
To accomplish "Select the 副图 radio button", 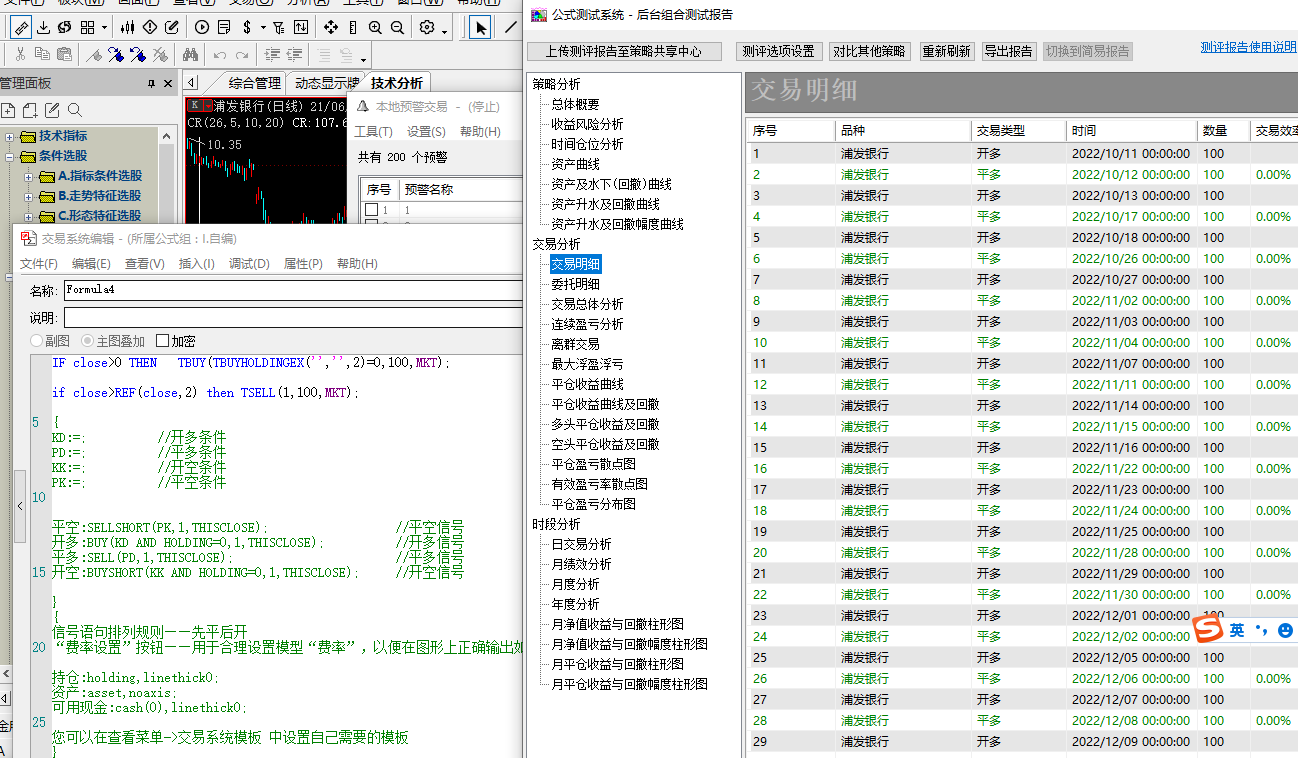I will point(37,341).
